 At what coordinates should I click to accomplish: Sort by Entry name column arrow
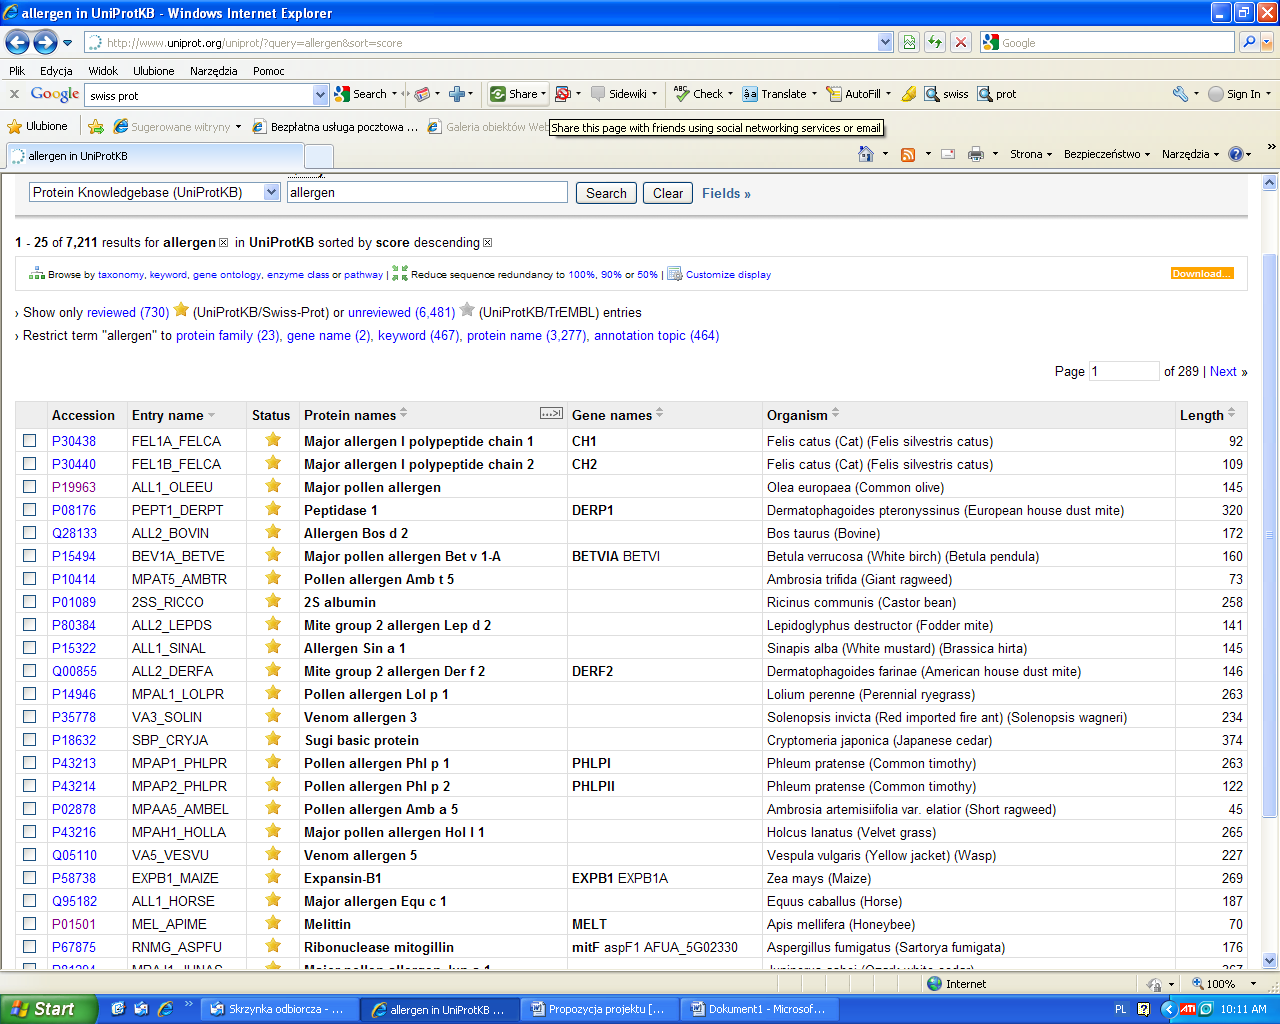212,415
